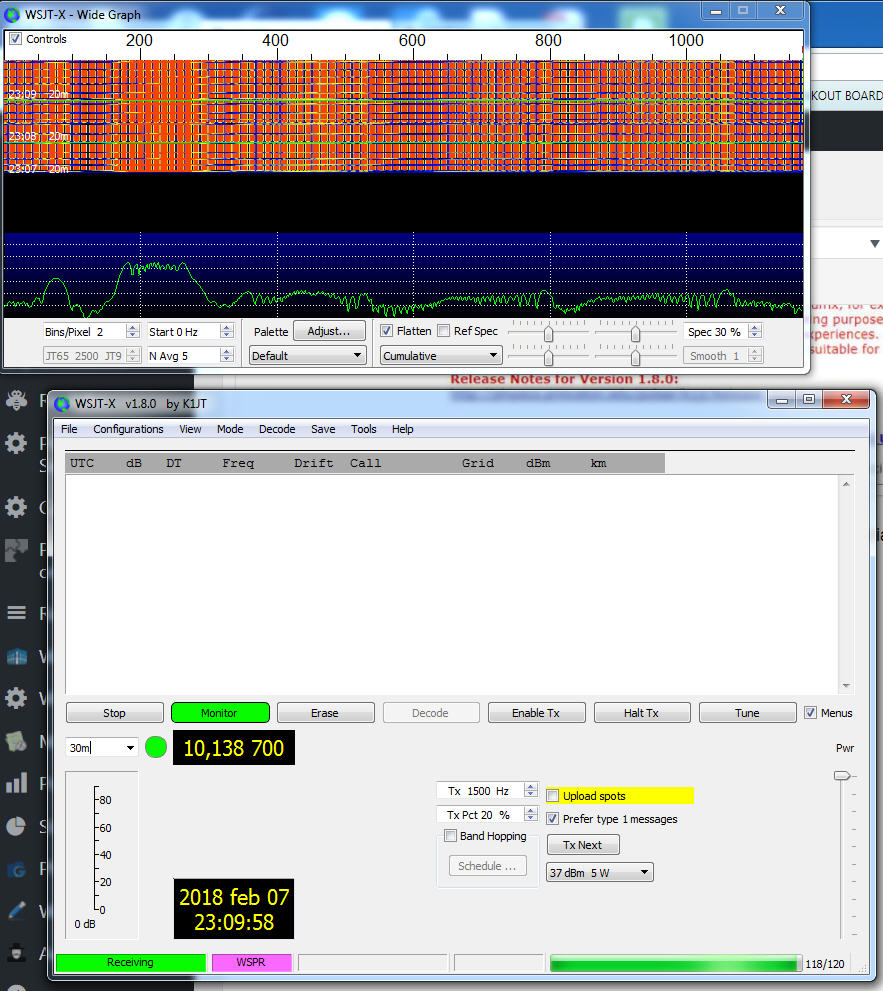
Task: Click the Tune button
Action: (x=747, y=713)
